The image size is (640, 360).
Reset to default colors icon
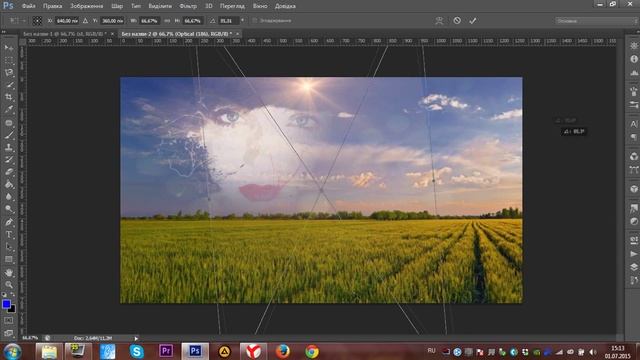[4, 295]
